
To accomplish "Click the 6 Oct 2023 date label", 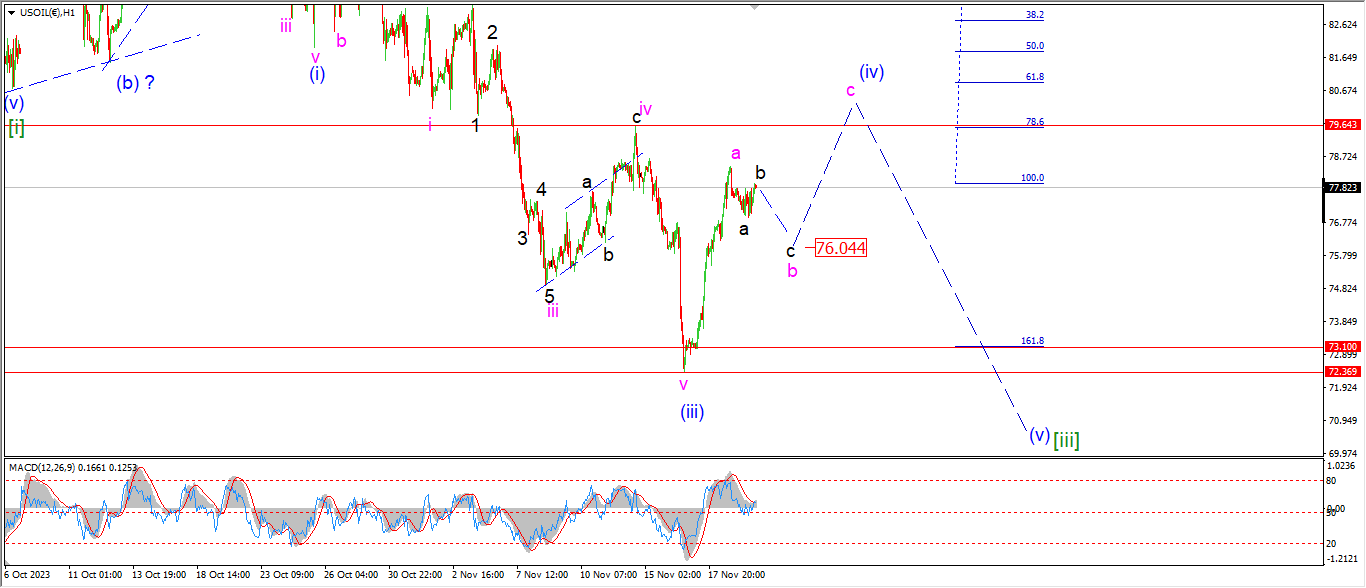I will 26,575.
